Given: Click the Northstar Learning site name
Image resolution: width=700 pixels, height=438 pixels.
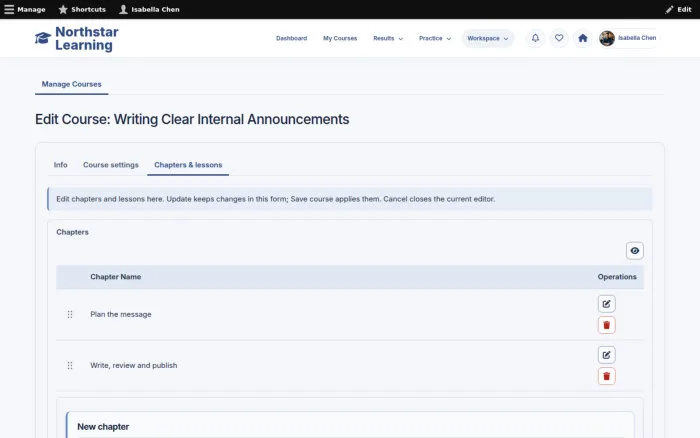Looking at the screenshot, I should (x=87, y=38).
